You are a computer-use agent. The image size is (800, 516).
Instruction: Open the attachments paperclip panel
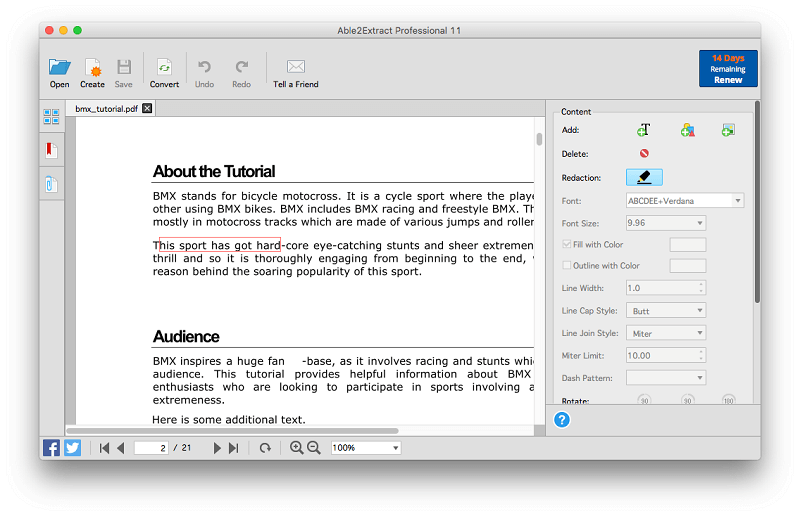tap(52, 184)
